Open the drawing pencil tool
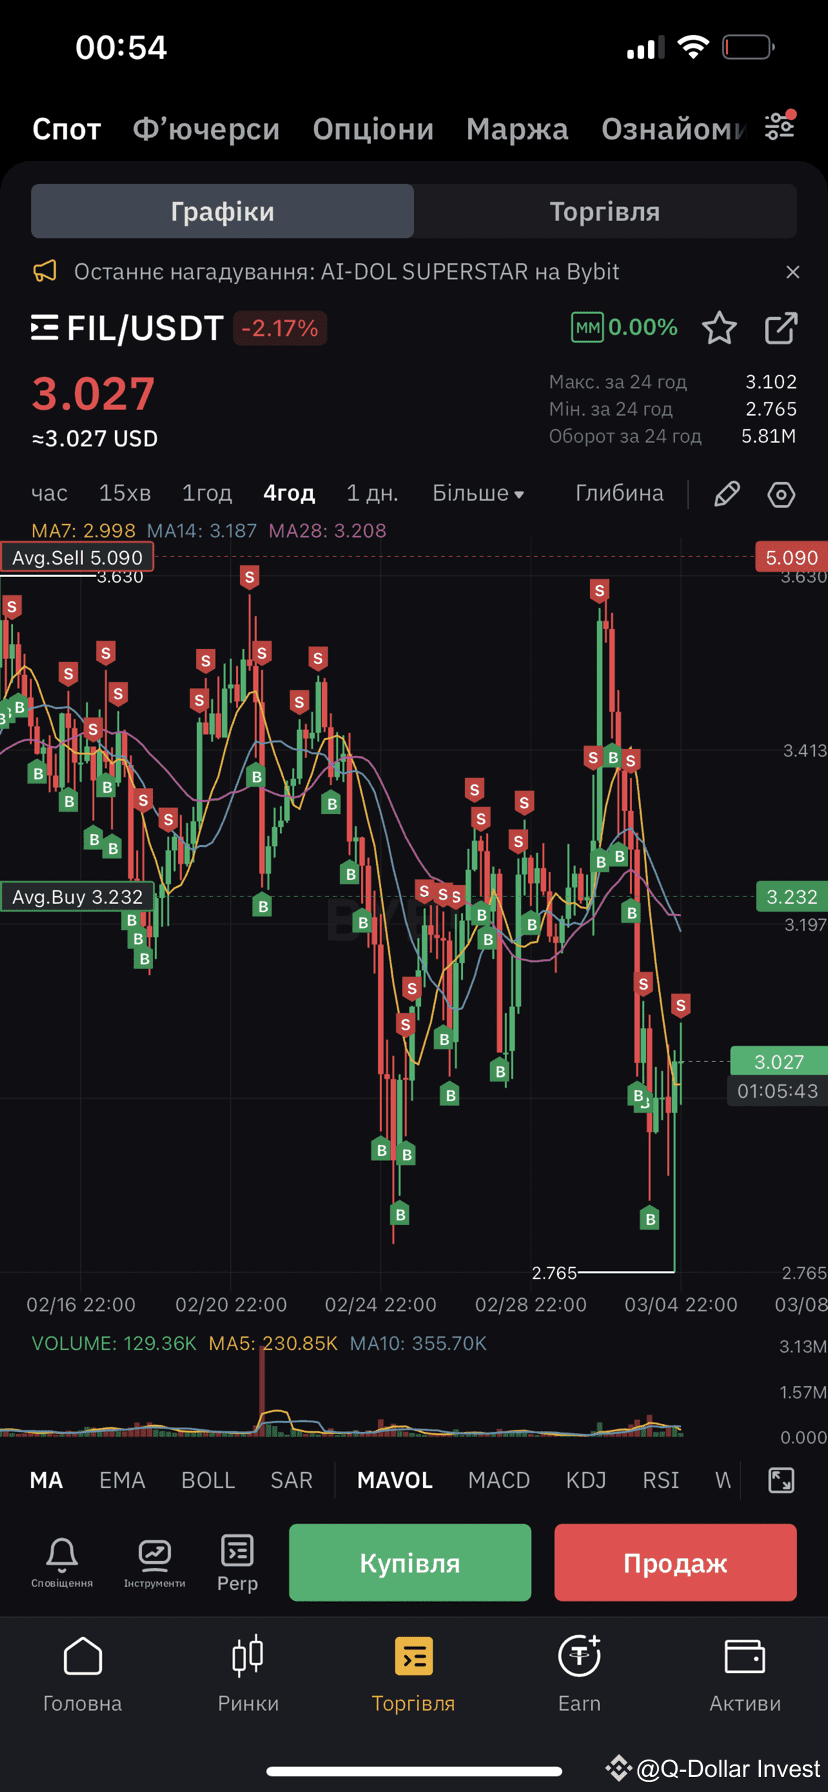The height and width of the screenshot is (1792, 828). tap(727, 494)
